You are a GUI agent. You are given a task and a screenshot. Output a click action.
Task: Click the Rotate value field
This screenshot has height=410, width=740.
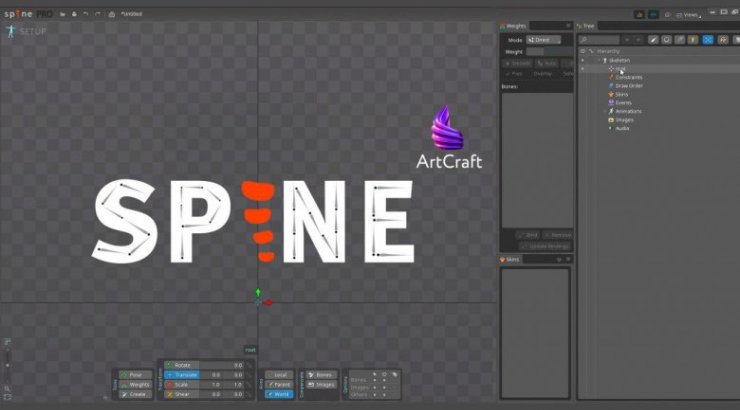point(222,365)
